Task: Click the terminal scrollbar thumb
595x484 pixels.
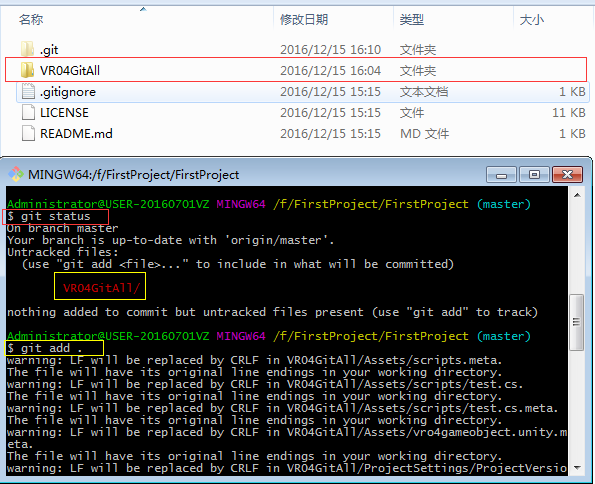Action: [577, 322]
